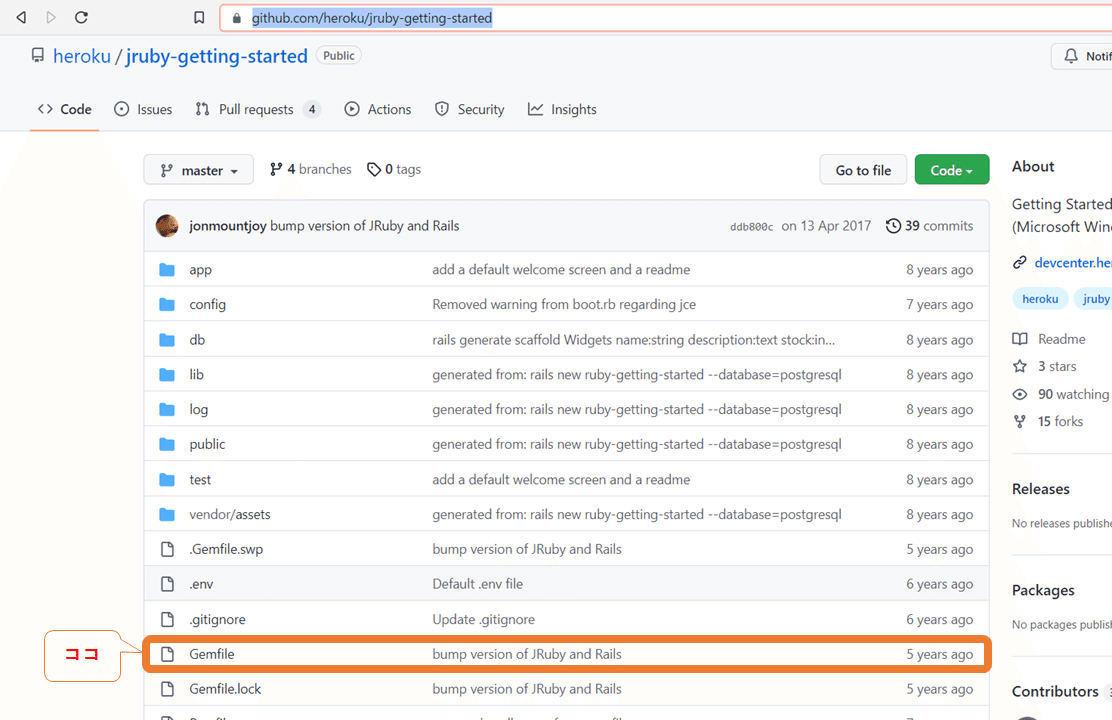Open the 15 forks link
Screen dimensions: 1112x720
(1061, 421)
